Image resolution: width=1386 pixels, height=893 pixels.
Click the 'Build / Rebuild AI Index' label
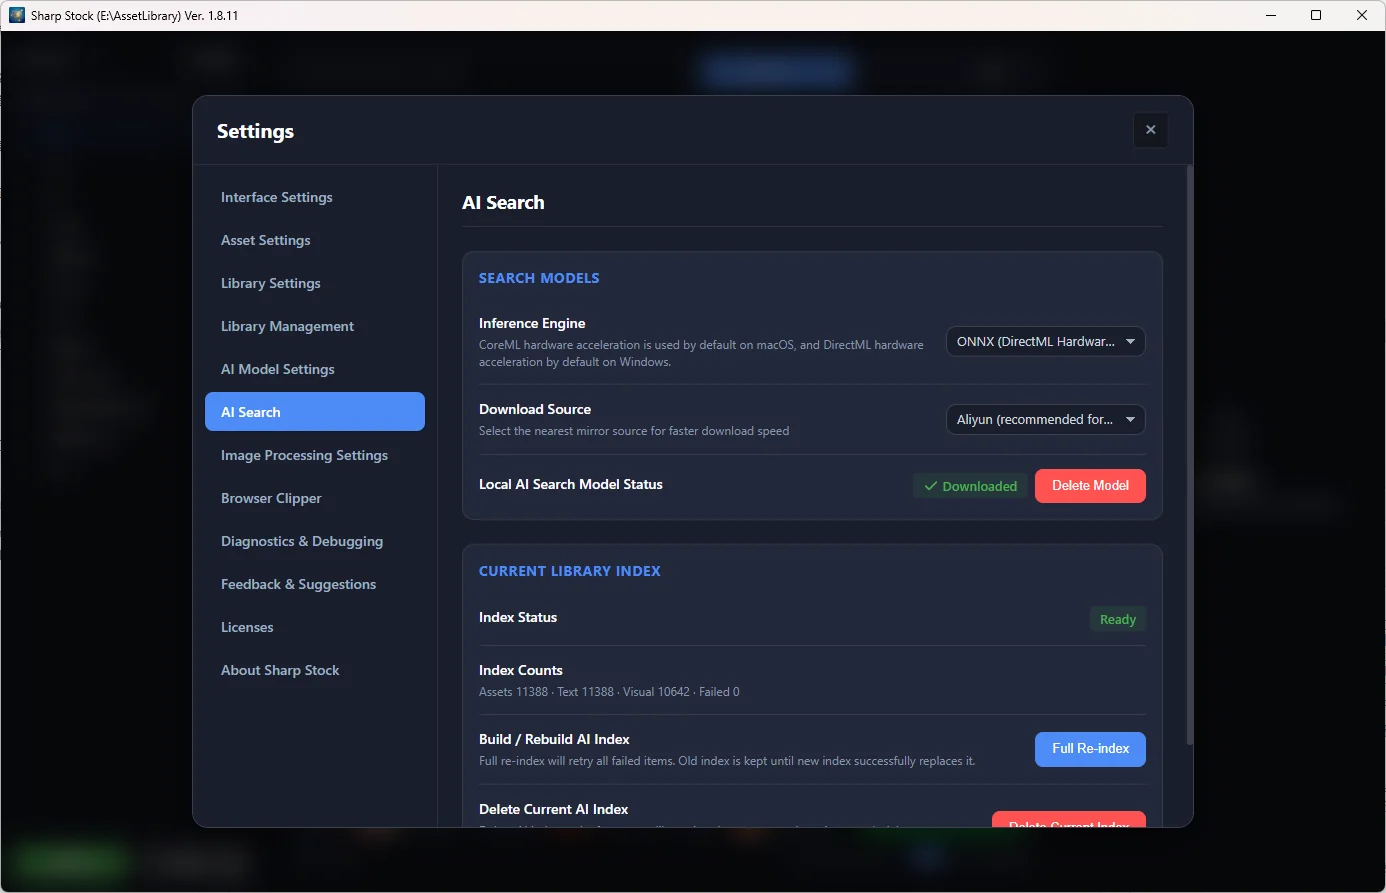click(554, 739)
